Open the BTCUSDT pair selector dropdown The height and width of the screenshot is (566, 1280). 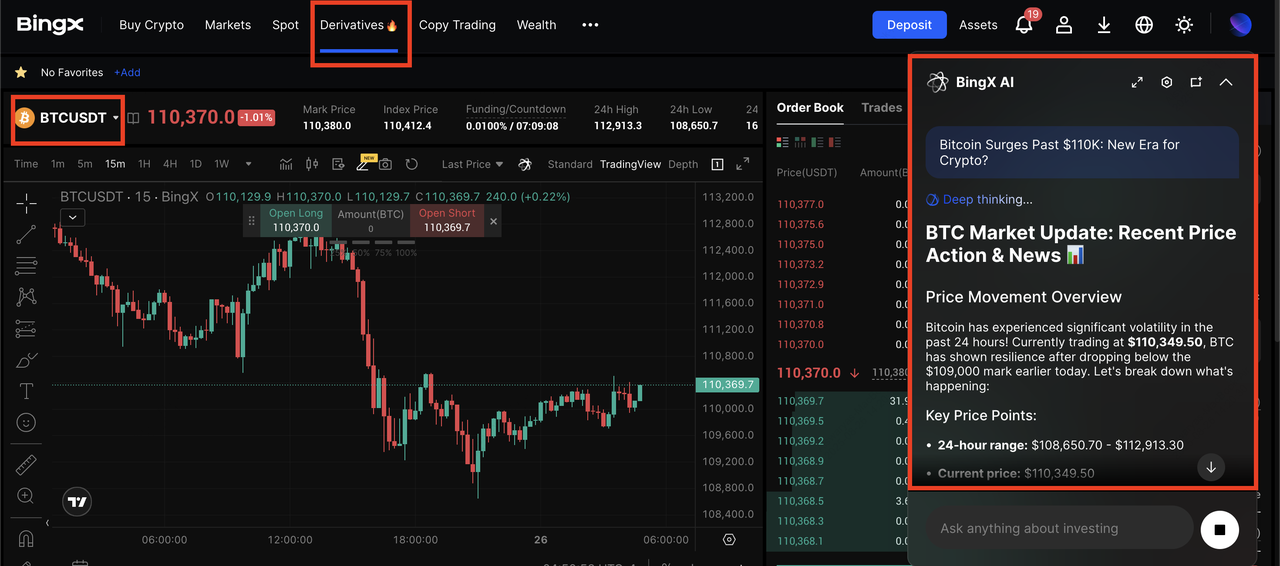point(67,118)
